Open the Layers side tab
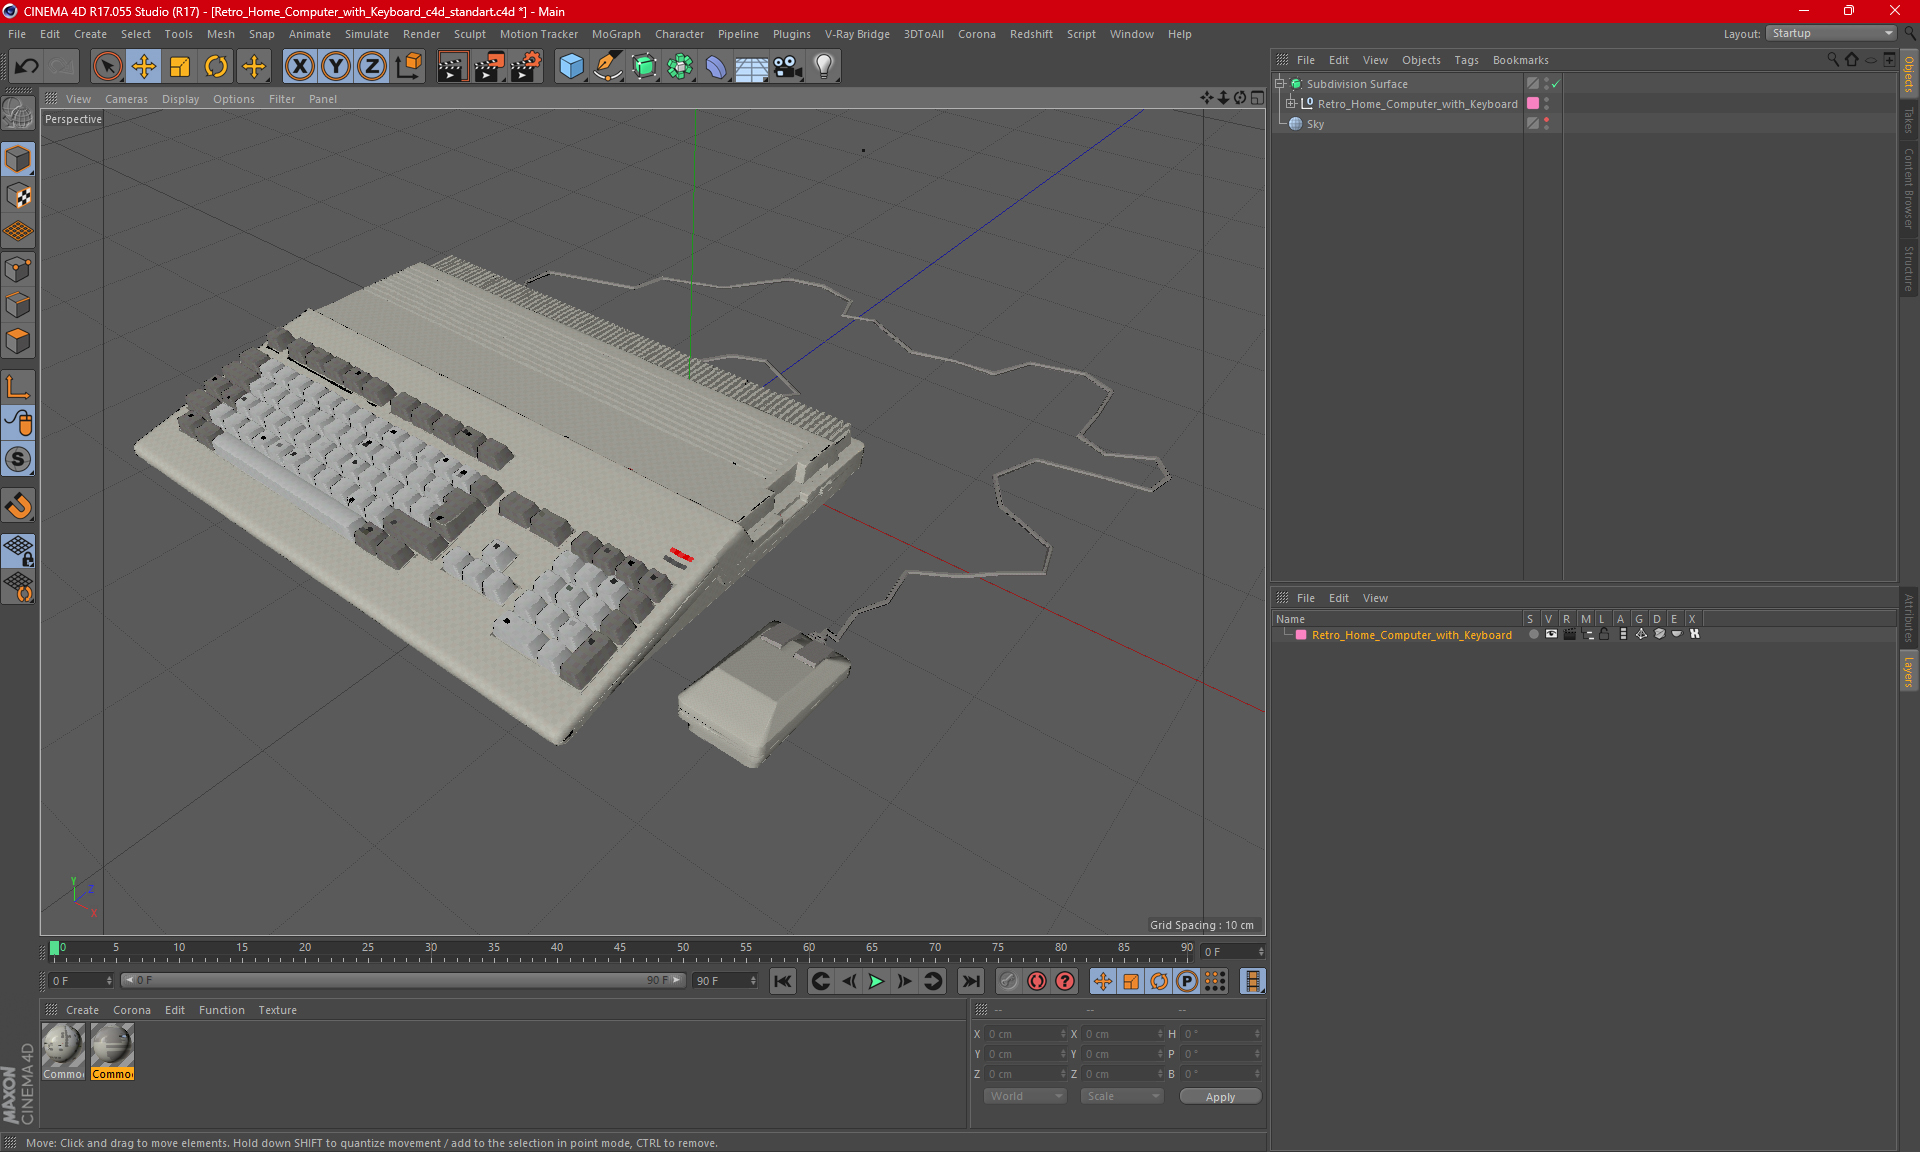1920x1152 pixels. click(x=1908, y=671)
